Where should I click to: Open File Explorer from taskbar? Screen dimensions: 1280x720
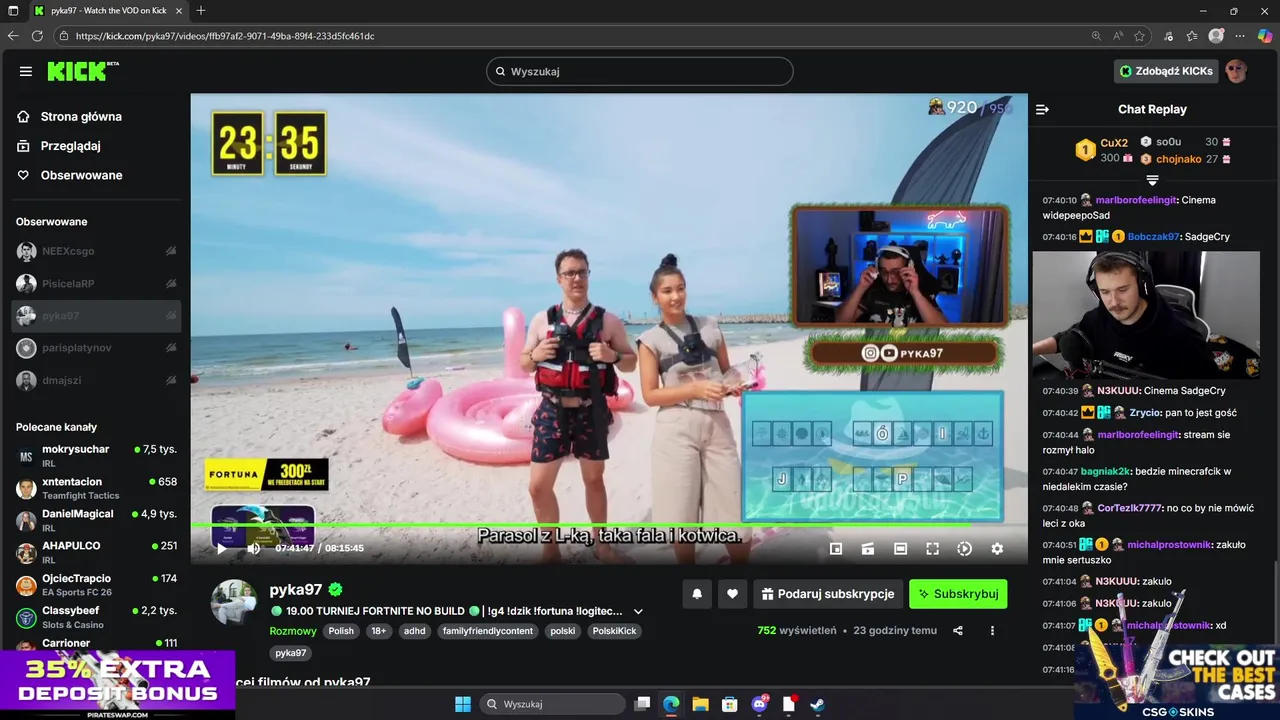[701, 704]
